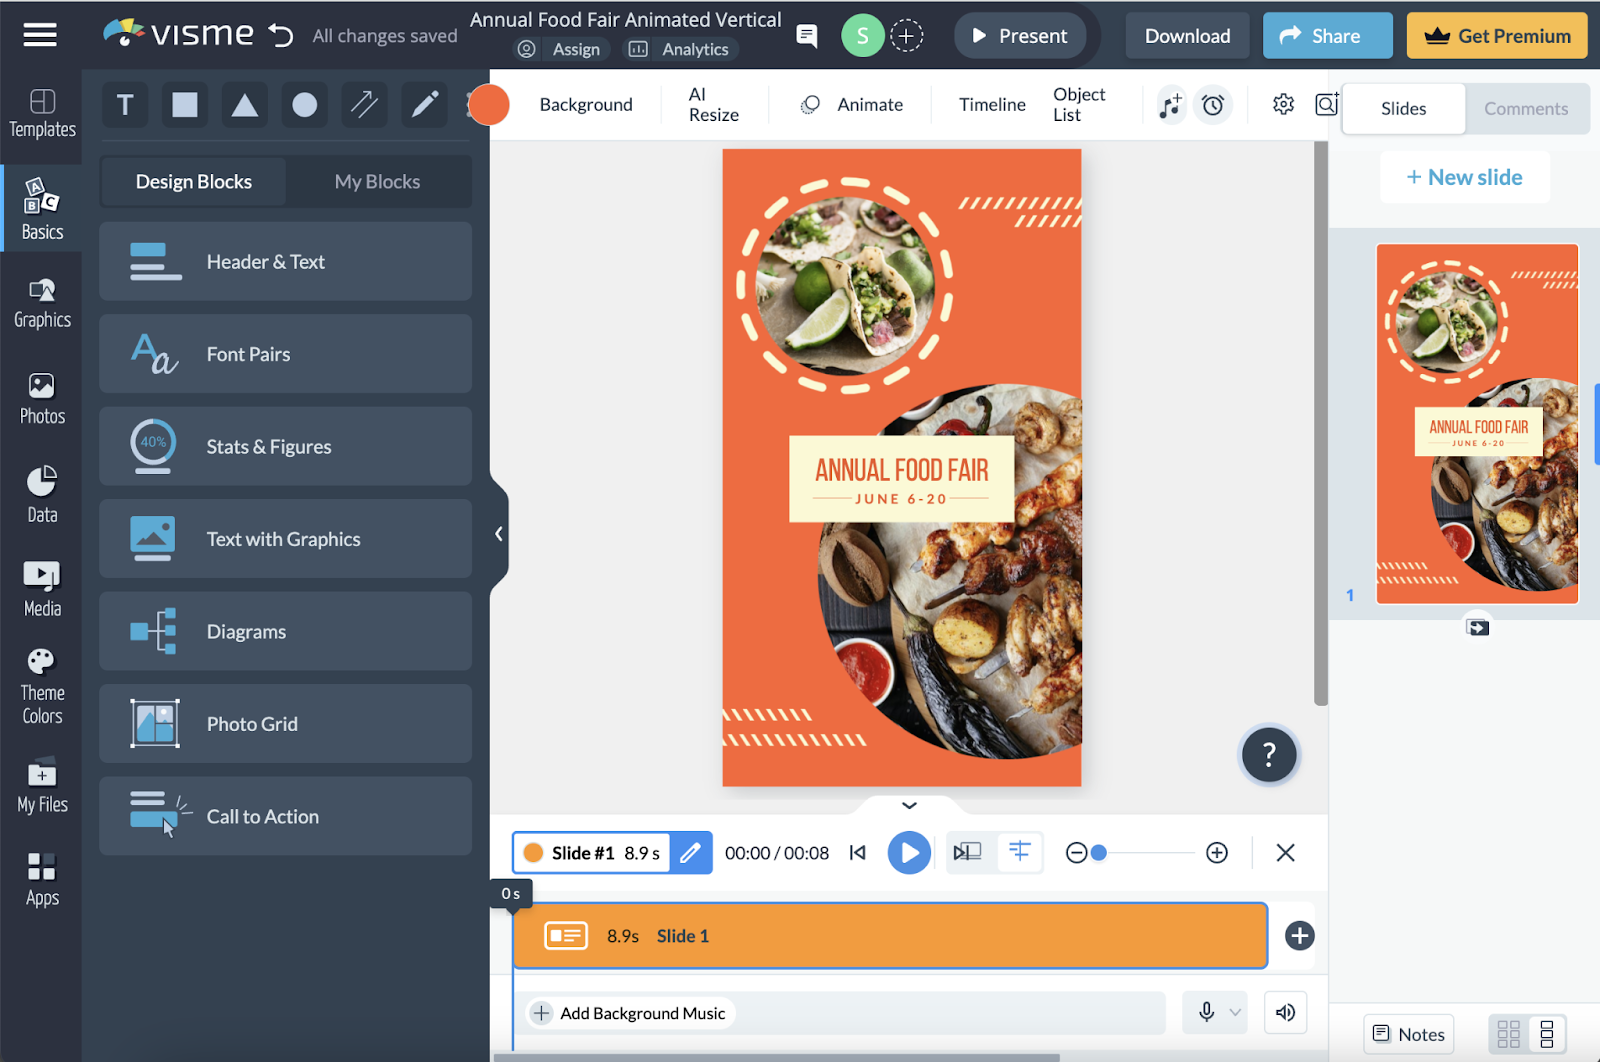Select the Line tool in the shapes toolbar
The width and height of the screenshot is (1600, 1062).
364,104
